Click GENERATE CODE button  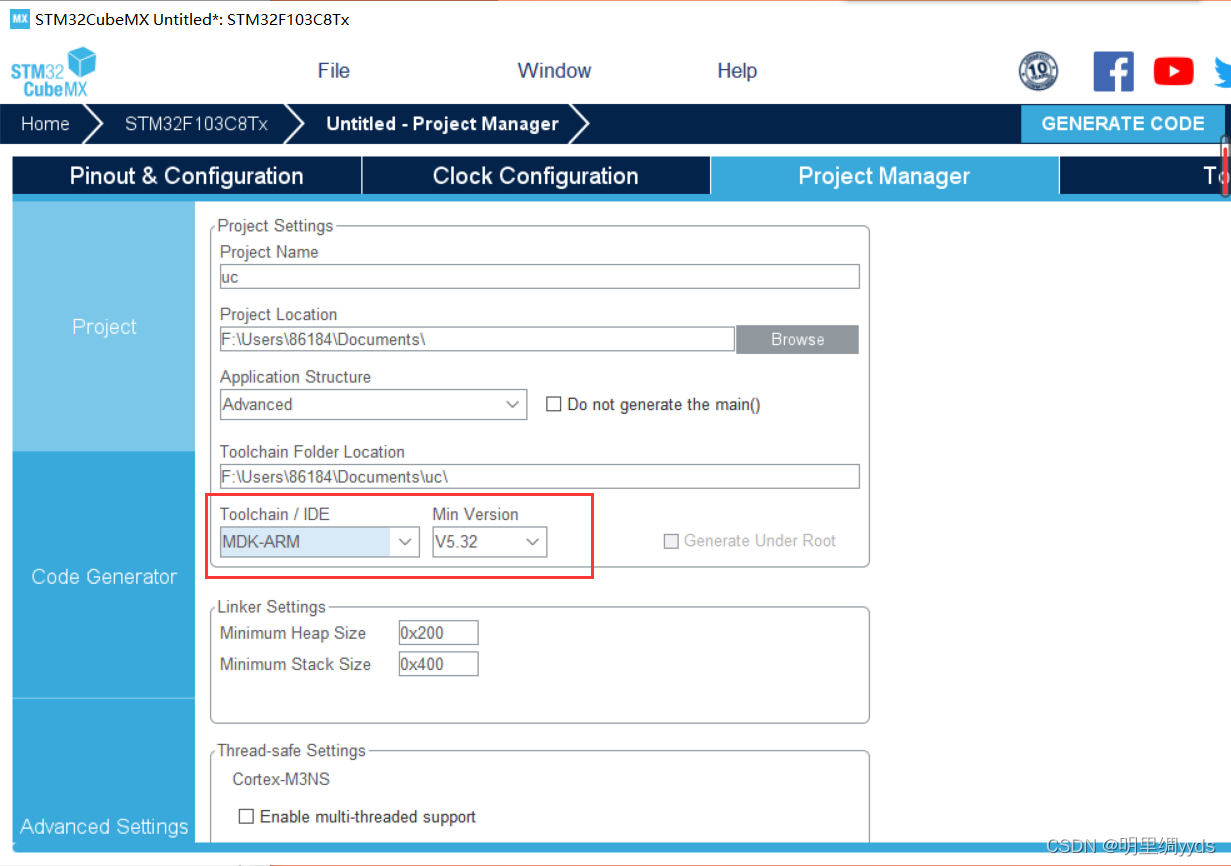(1122, 124)
